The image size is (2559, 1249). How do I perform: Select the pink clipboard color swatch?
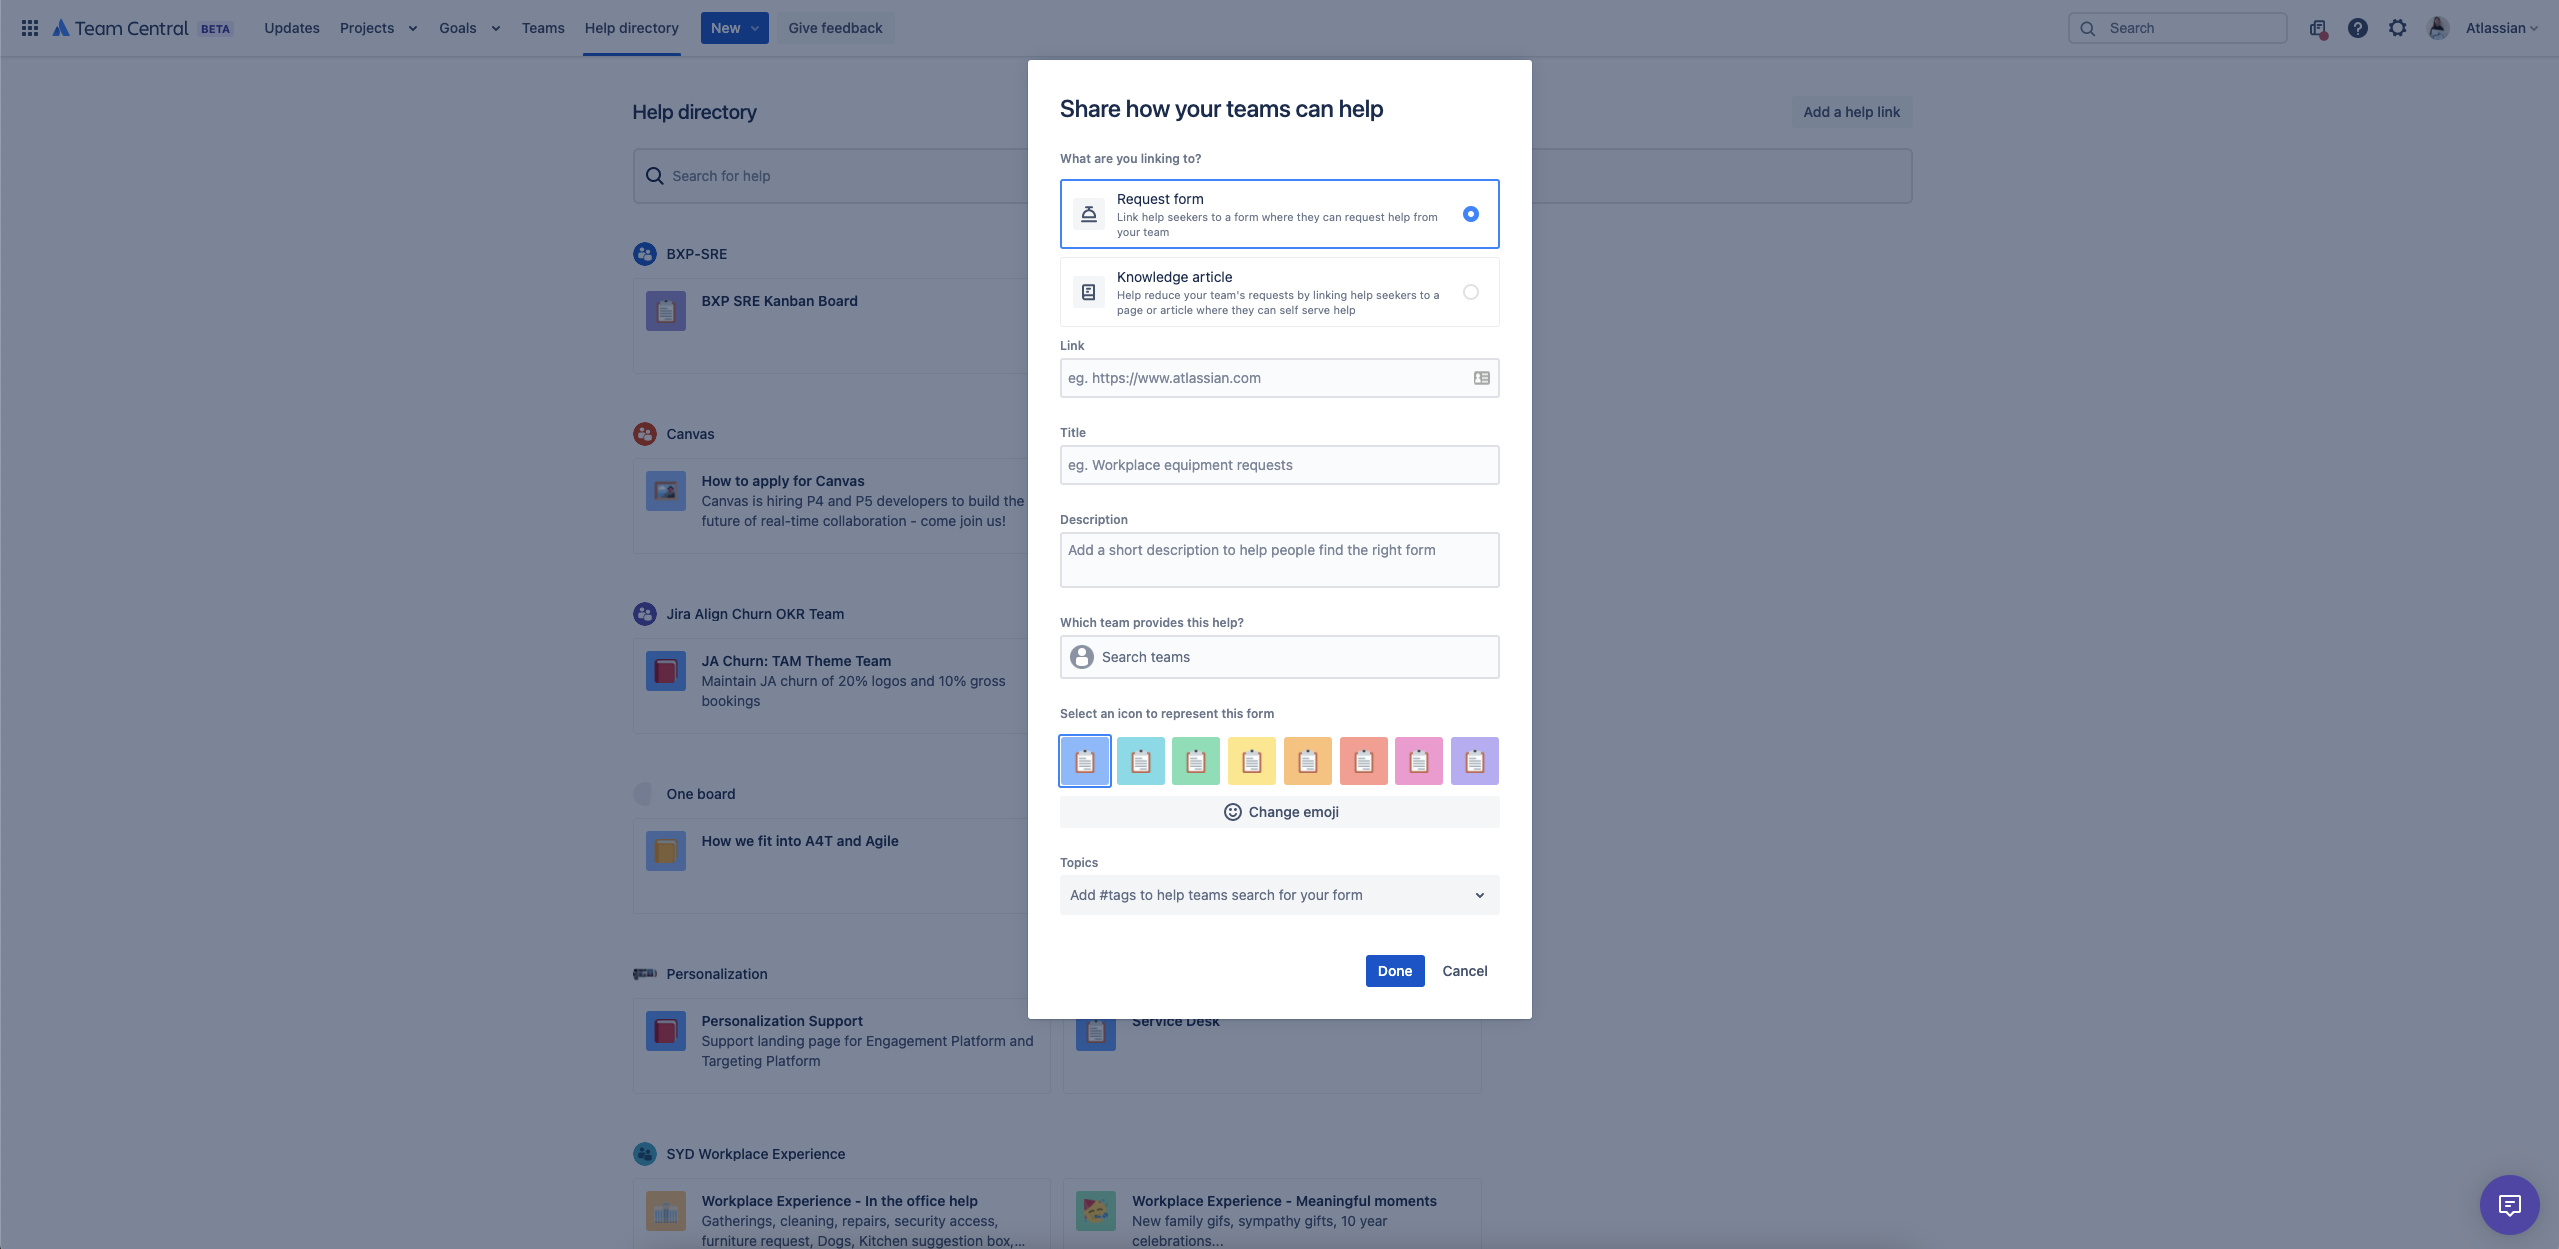[1418, 760]
